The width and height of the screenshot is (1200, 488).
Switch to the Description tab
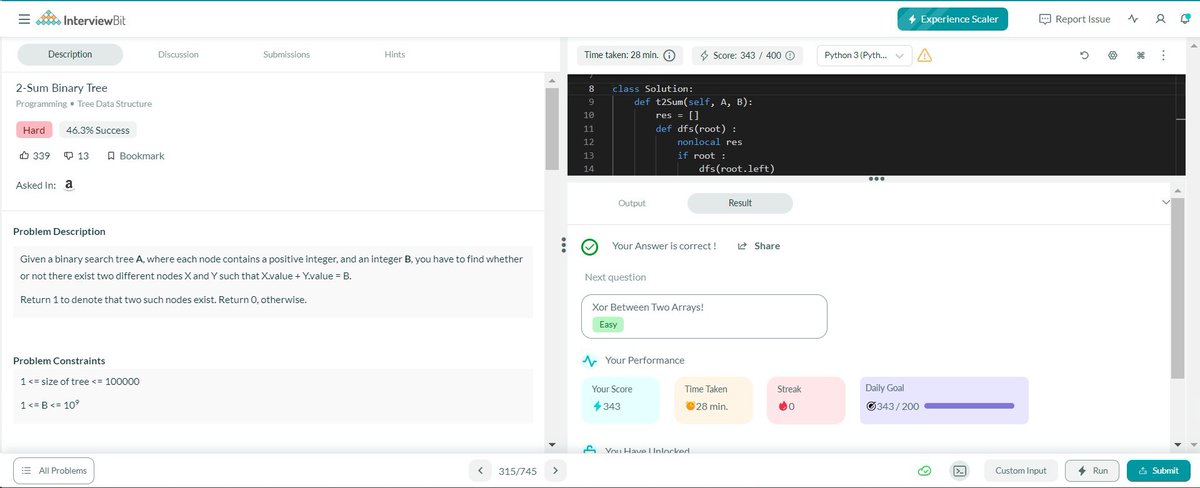pyautogui.click(x=70, y=54)
